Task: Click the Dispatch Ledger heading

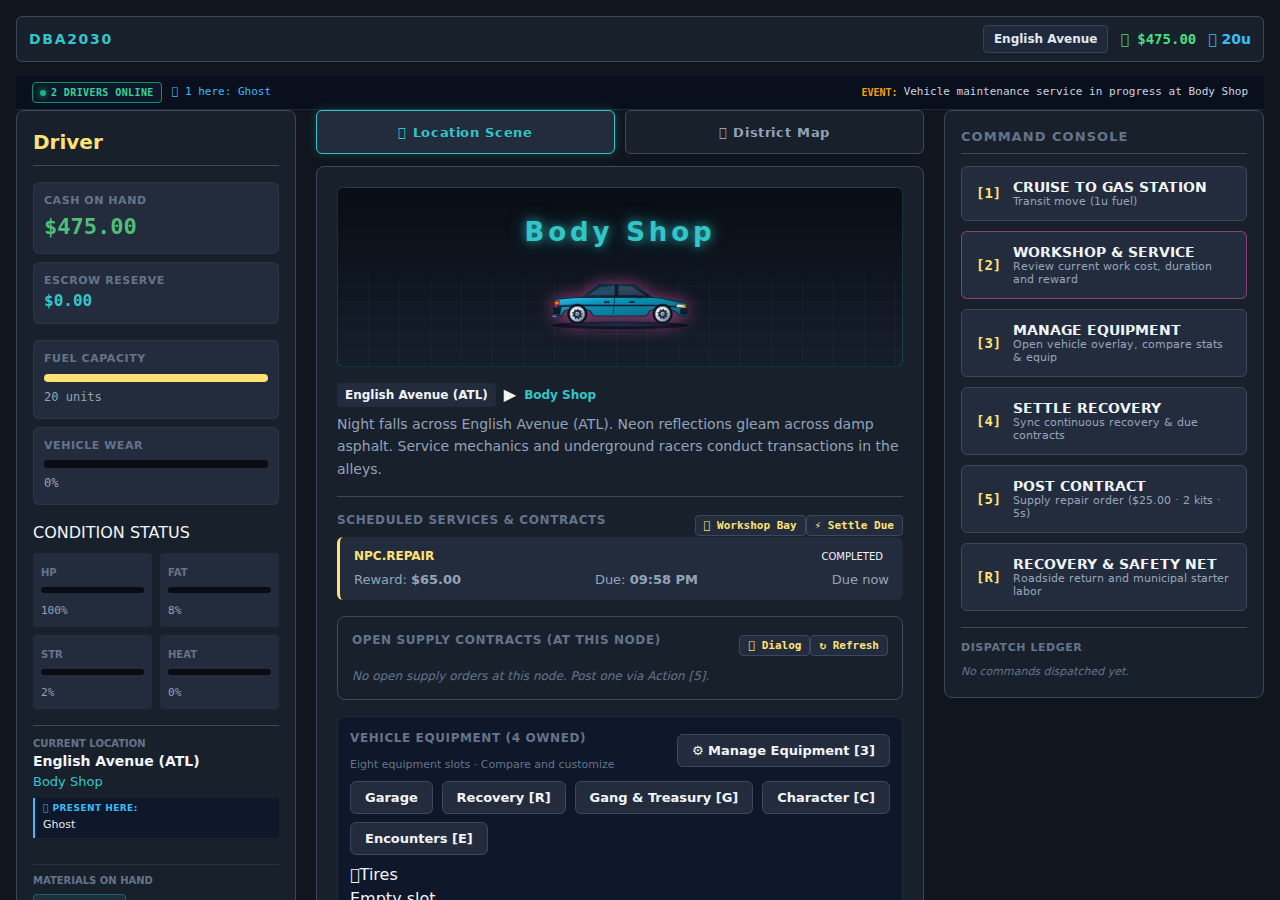Action: click(x=1021, y=647)
